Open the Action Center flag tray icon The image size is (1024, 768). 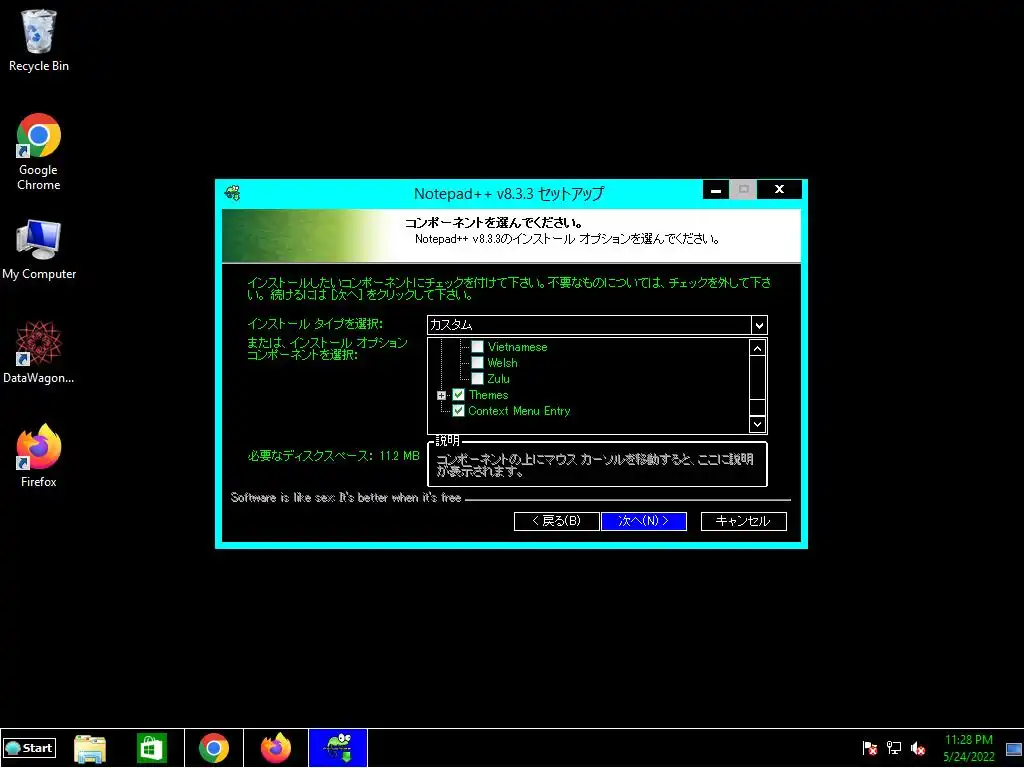[x=869, y=748]
